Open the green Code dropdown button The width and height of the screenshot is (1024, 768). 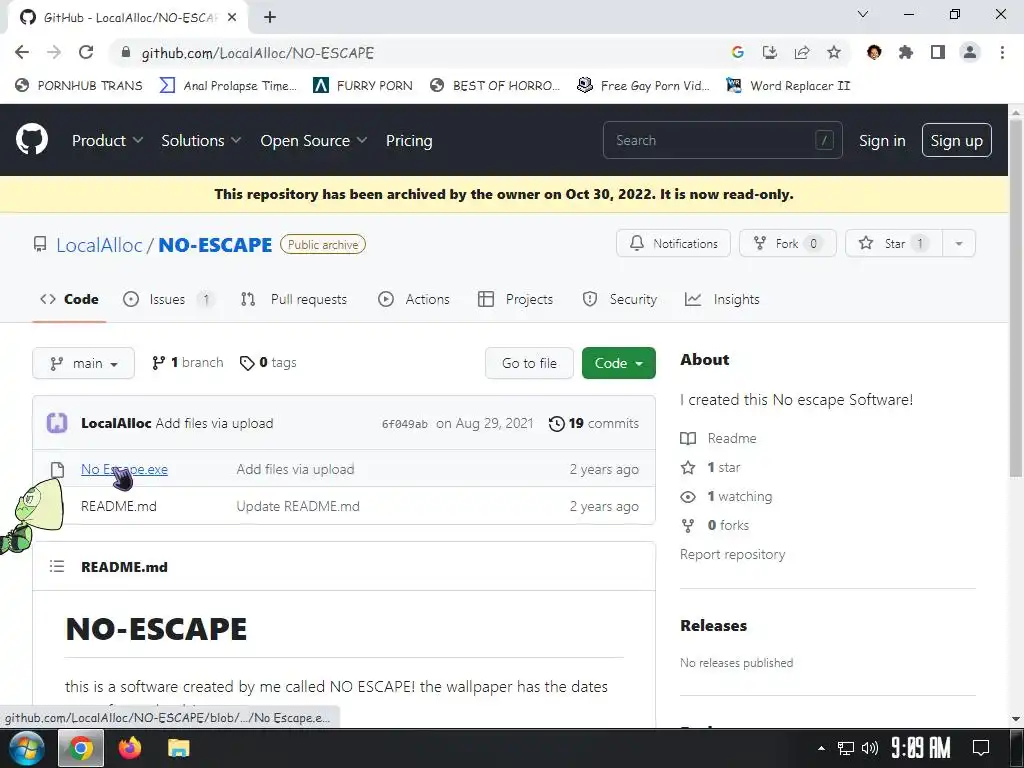(618, 363)
